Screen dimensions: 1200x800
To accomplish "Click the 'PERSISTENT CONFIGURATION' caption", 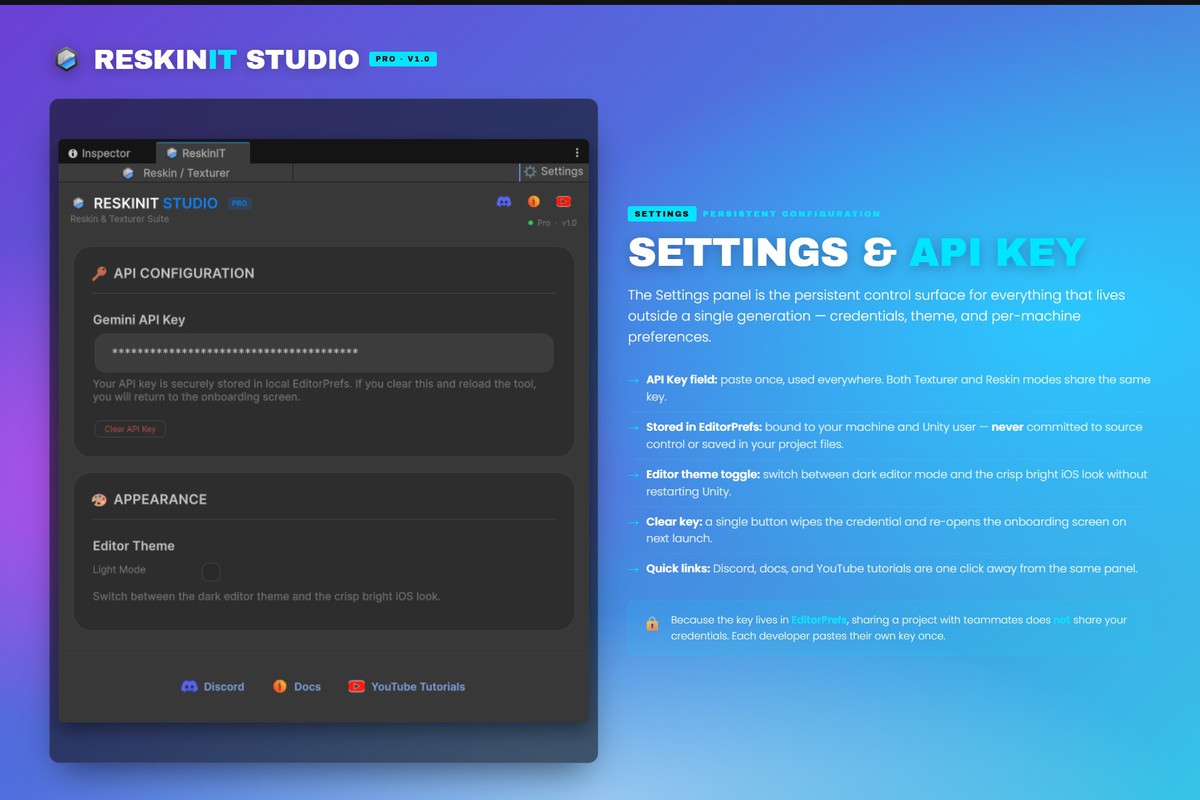I will (x=791, y=214).
